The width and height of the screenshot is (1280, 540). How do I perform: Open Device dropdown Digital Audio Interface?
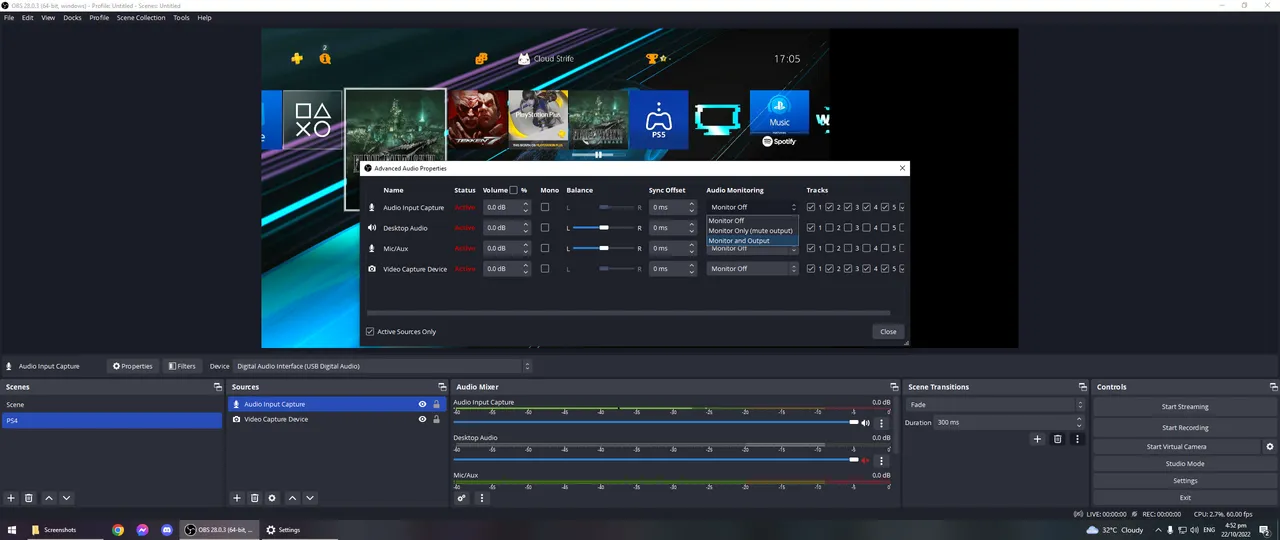click(383, 366)
